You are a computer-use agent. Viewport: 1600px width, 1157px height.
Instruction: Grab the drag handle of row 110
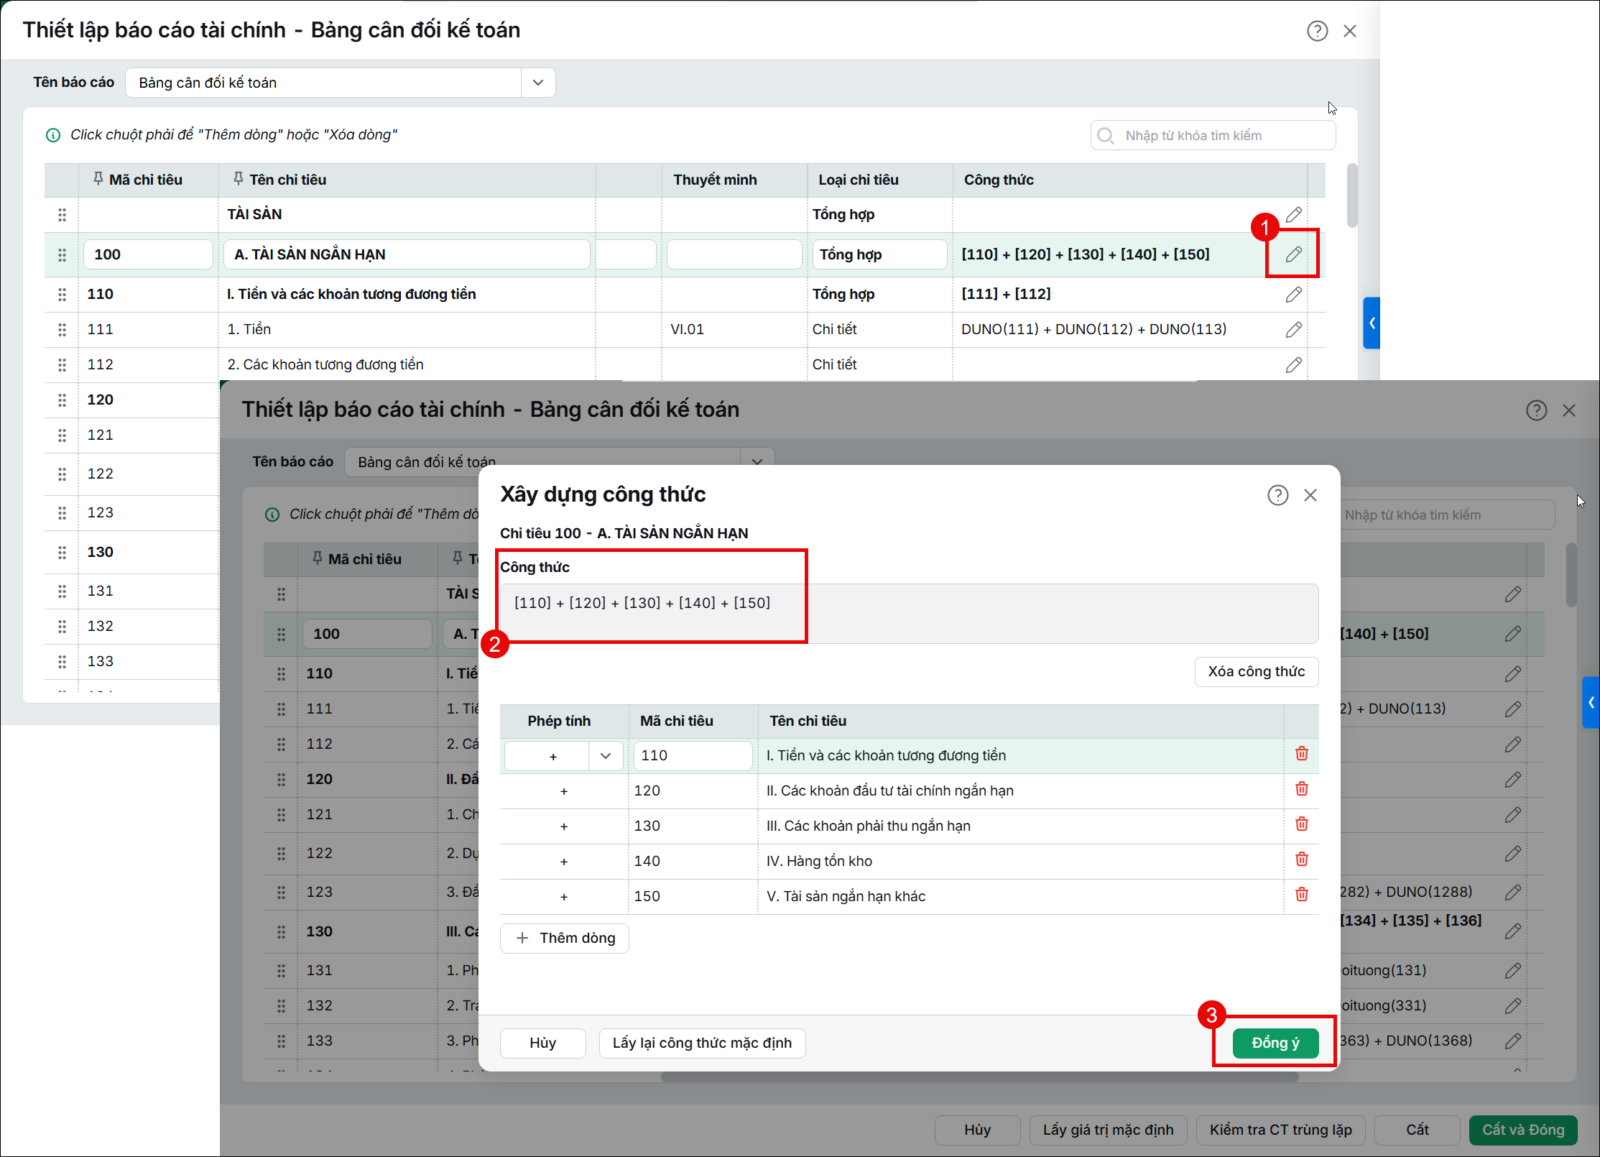pos(62,294)
